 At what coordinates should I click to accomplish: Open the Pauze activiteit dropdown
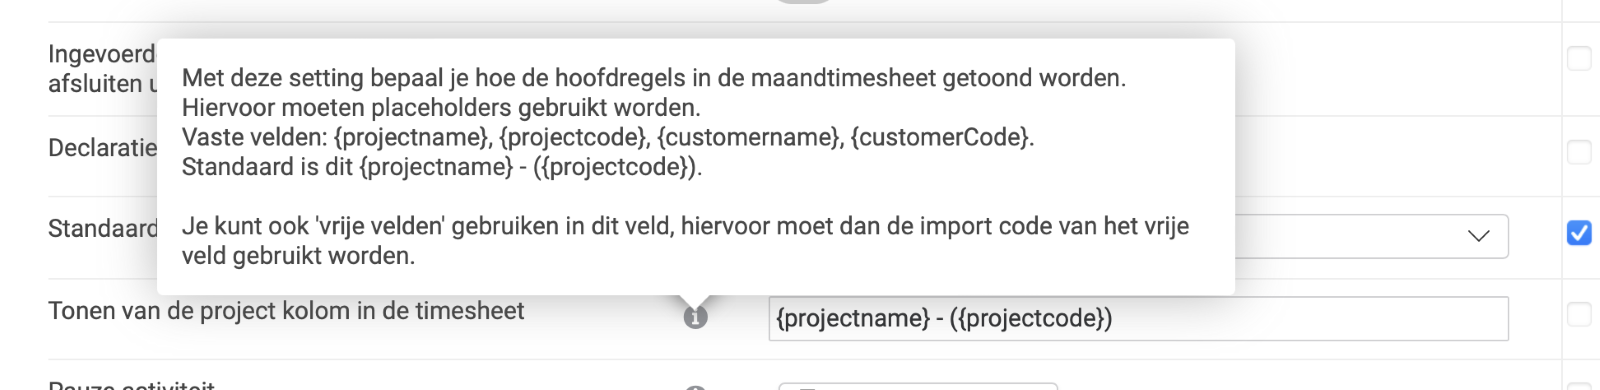click(918, 386)
